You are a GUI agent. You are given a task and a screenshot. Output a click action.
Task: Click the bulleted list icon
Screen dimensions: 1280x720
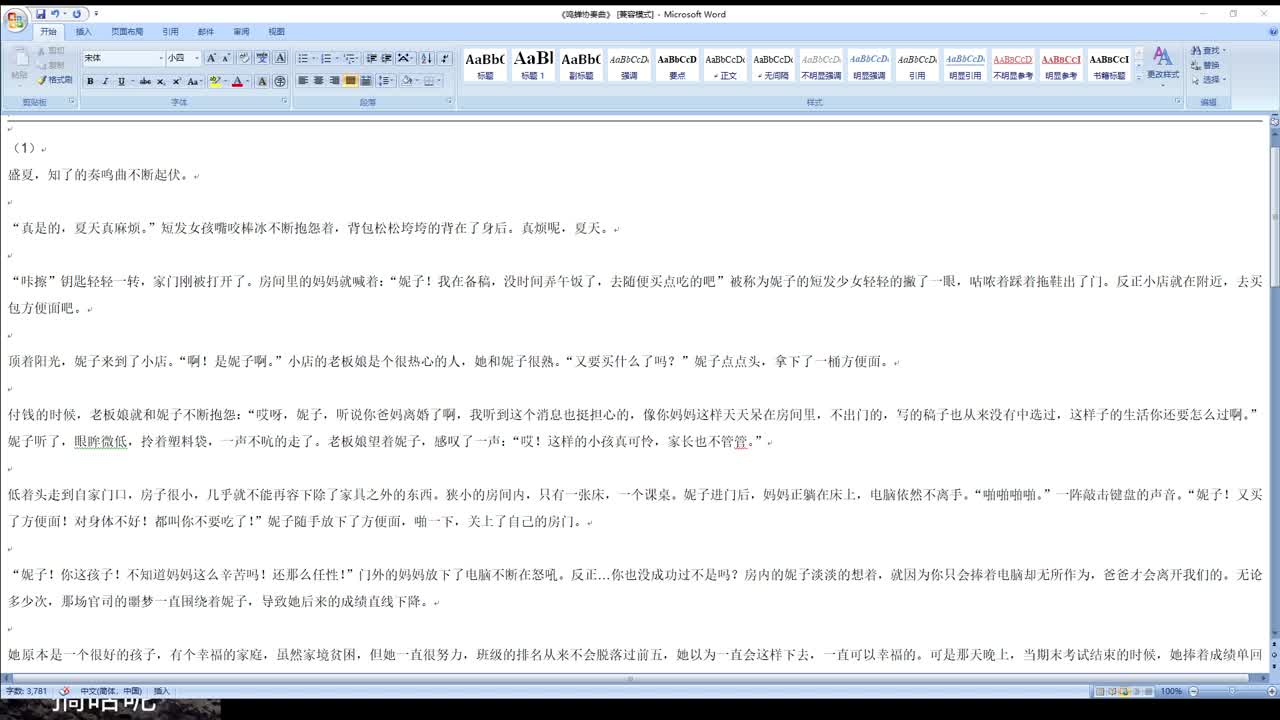pos(303,58)
